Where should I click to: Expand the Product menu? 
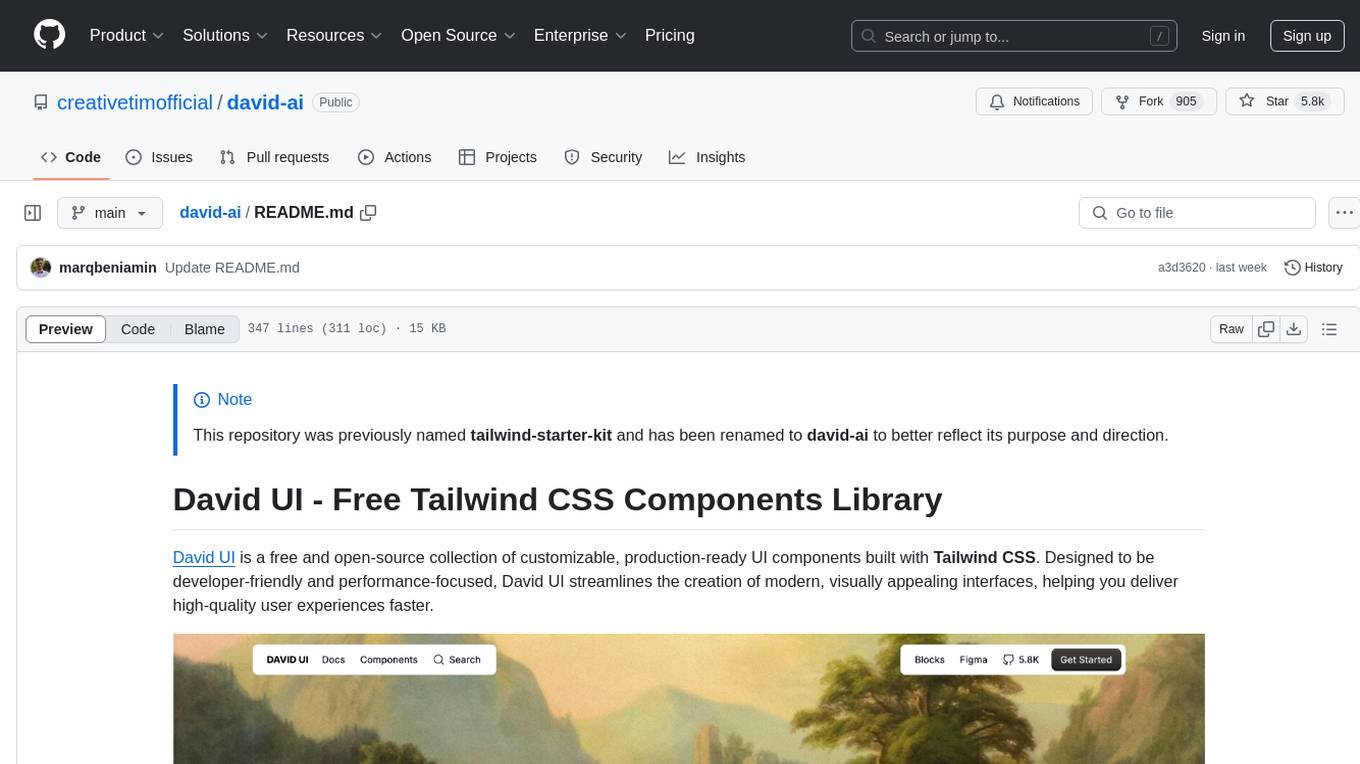(127, 35)
